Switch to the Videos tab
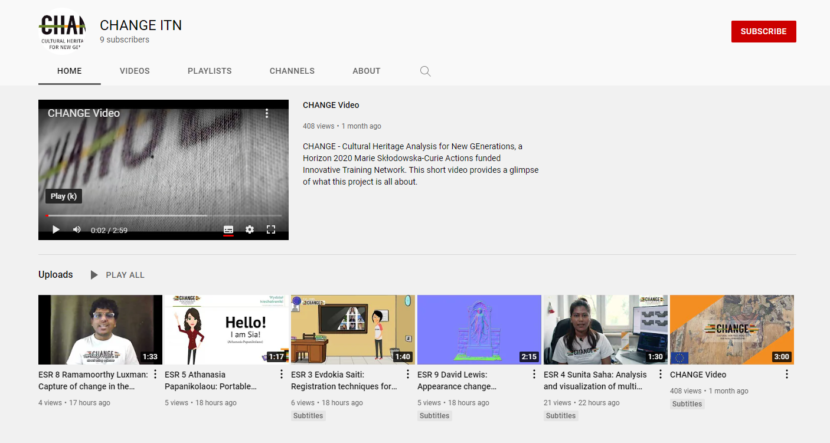Viewport: 830px width, 443px height. point(134,71)
